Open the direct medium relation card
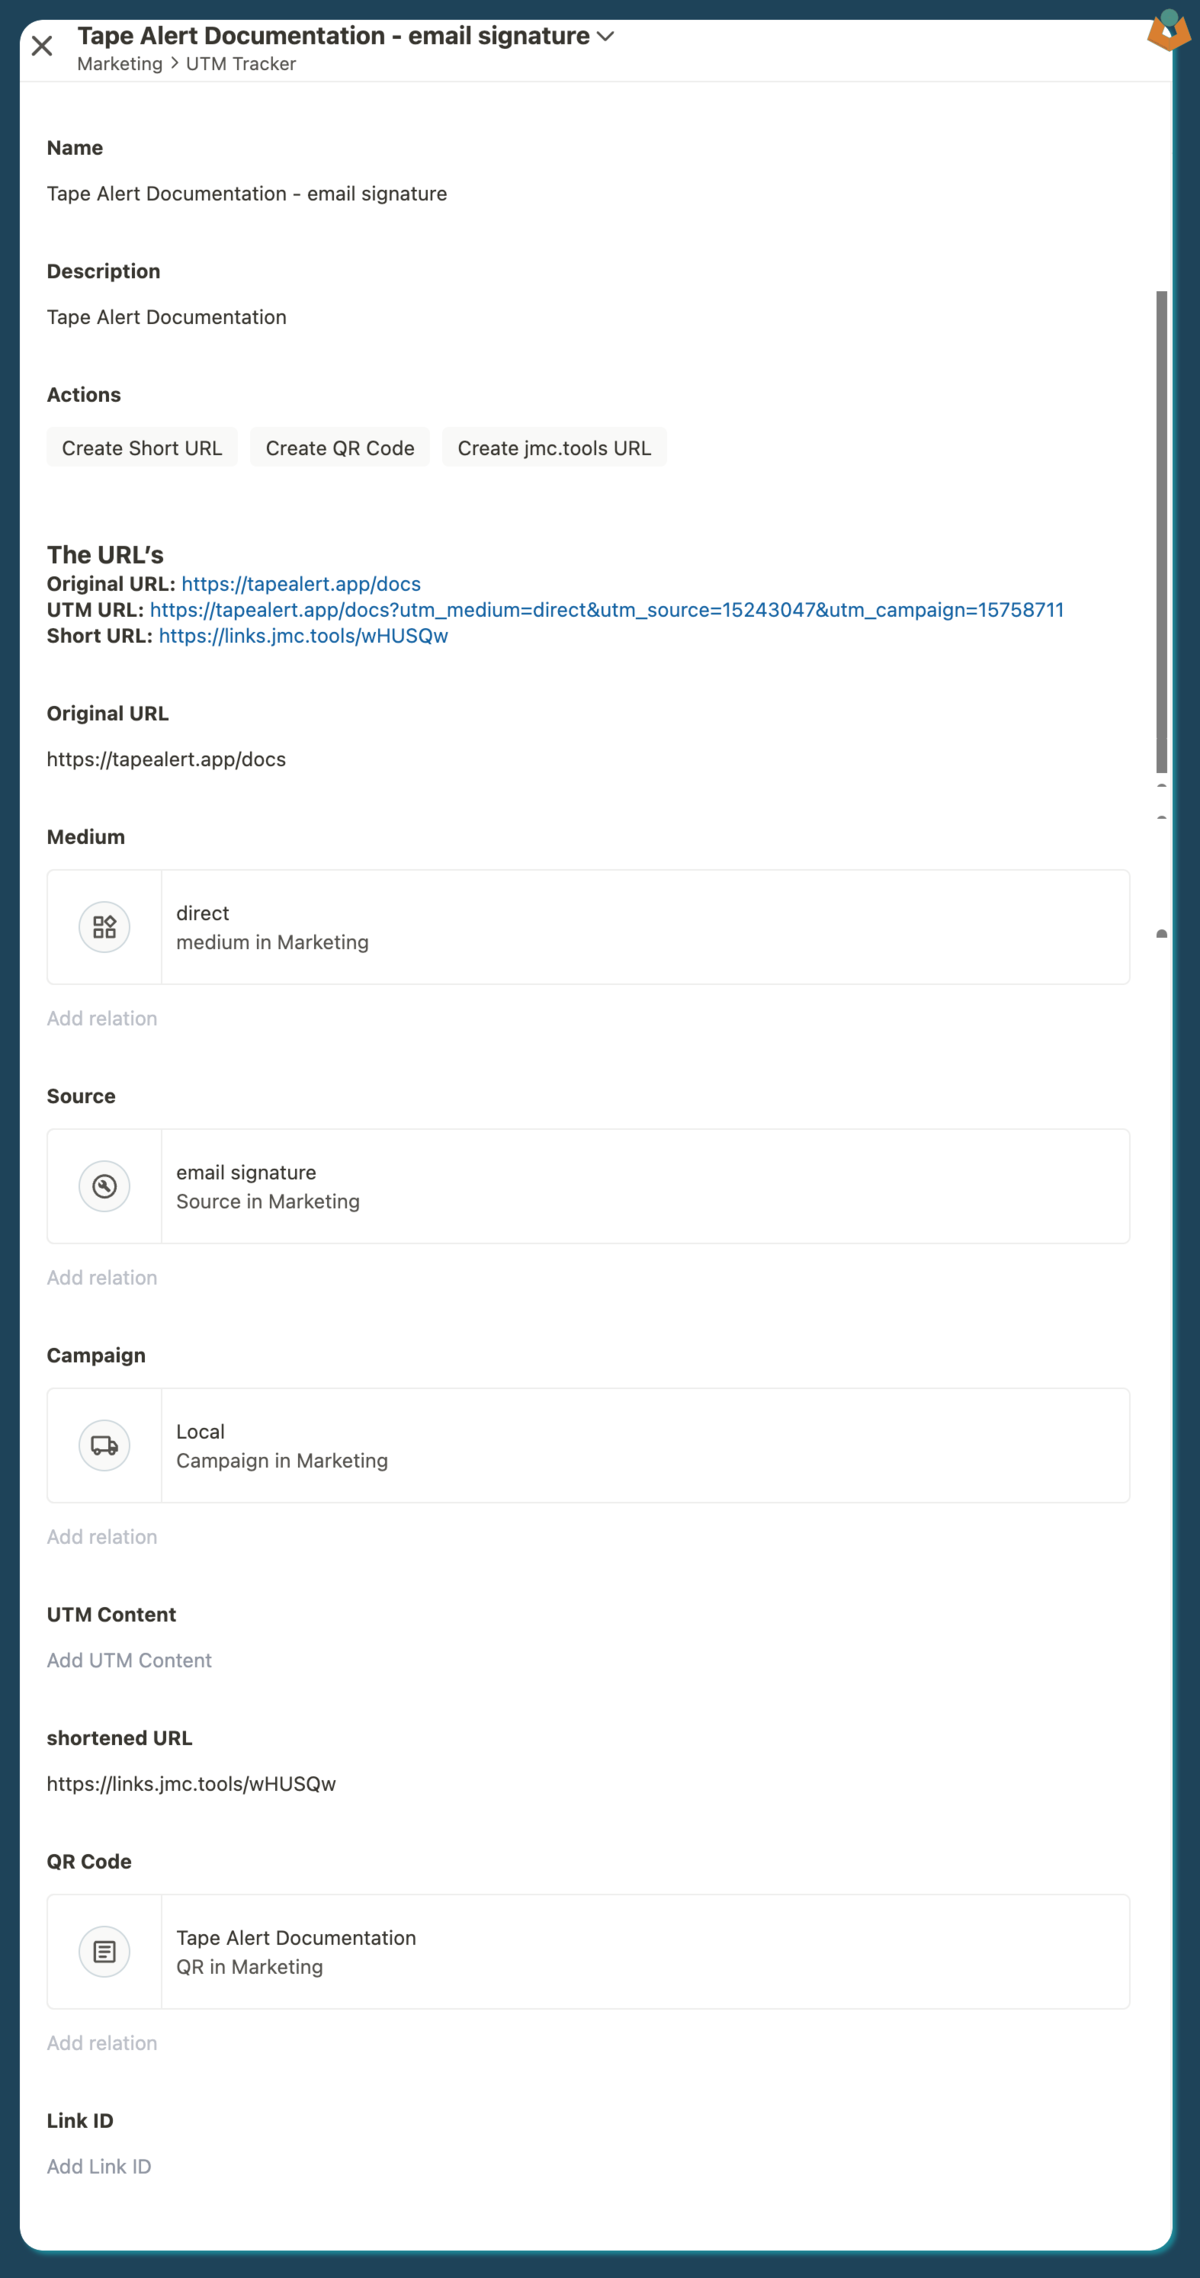Viewport: 1200px width, 2278px height. tap(588, 927)
